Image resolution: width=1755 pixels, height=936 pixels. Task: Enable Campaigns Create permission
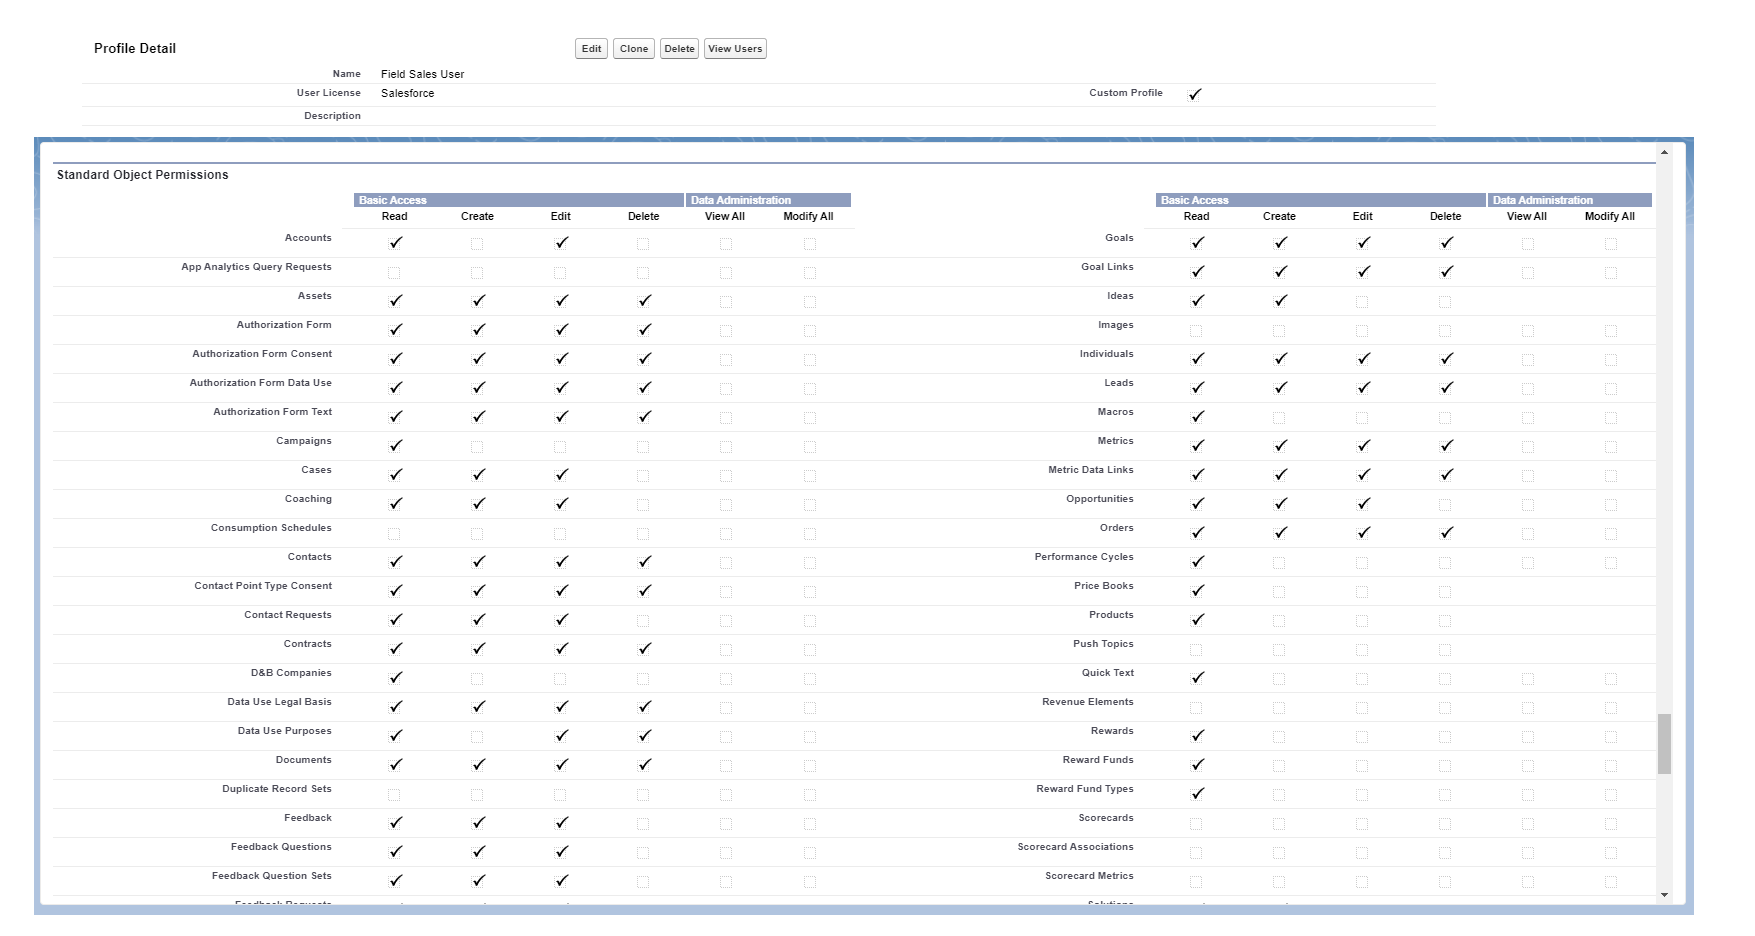(x=477, y=447)
